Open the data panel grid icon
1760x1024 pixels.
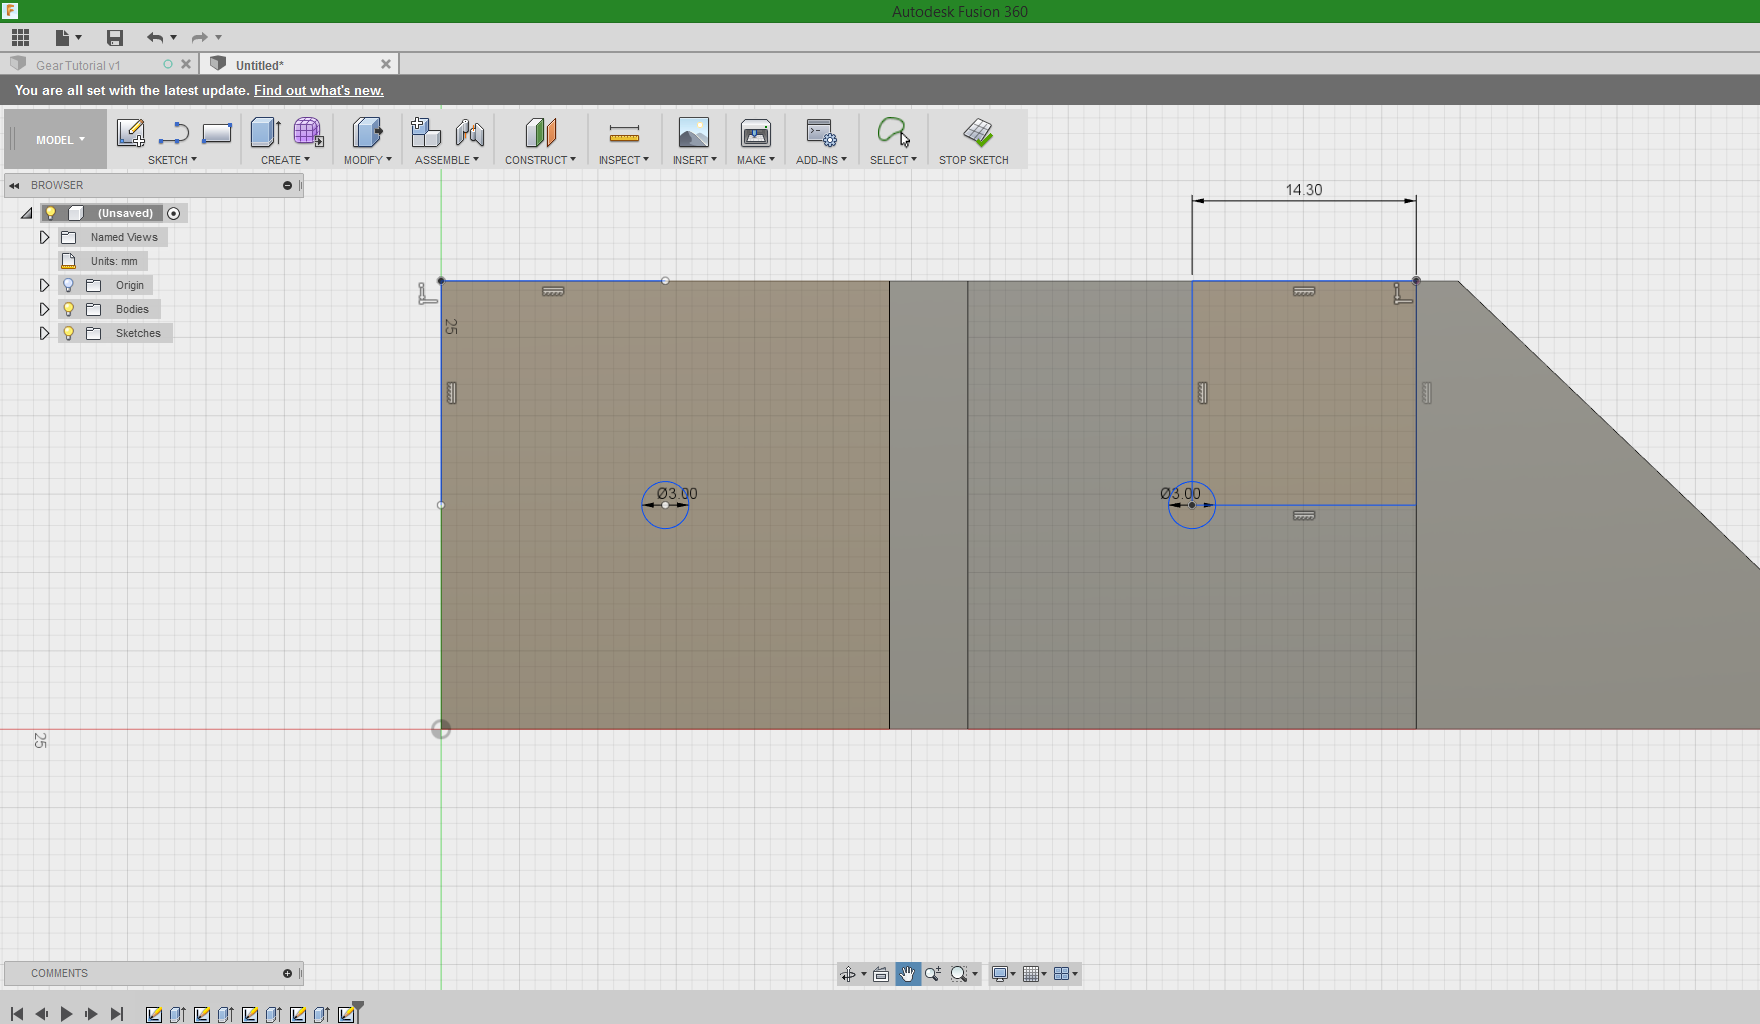pos(20,38)
